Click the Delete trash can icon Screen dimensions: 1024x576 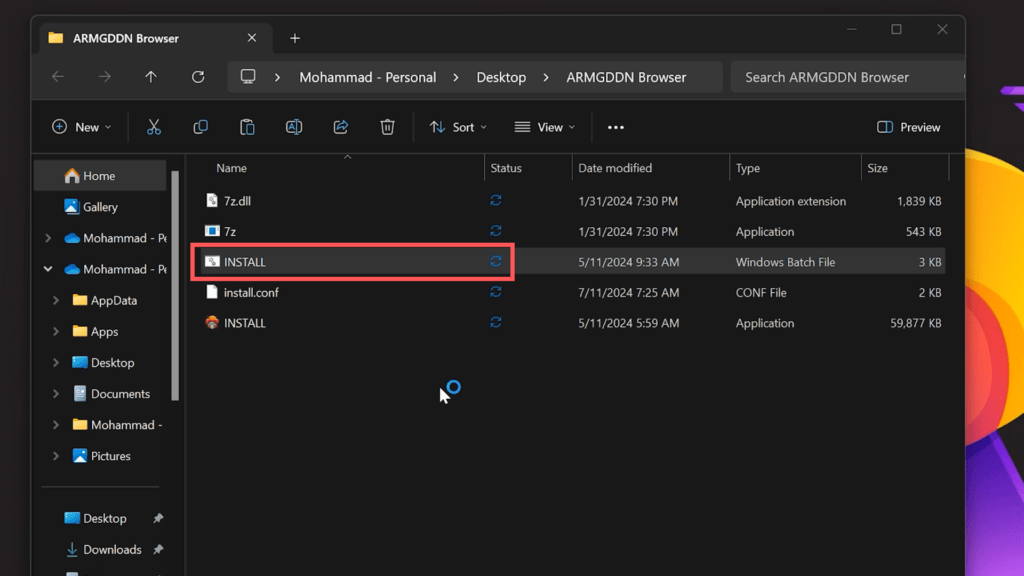pyautogui.click(x=387, y=127)
